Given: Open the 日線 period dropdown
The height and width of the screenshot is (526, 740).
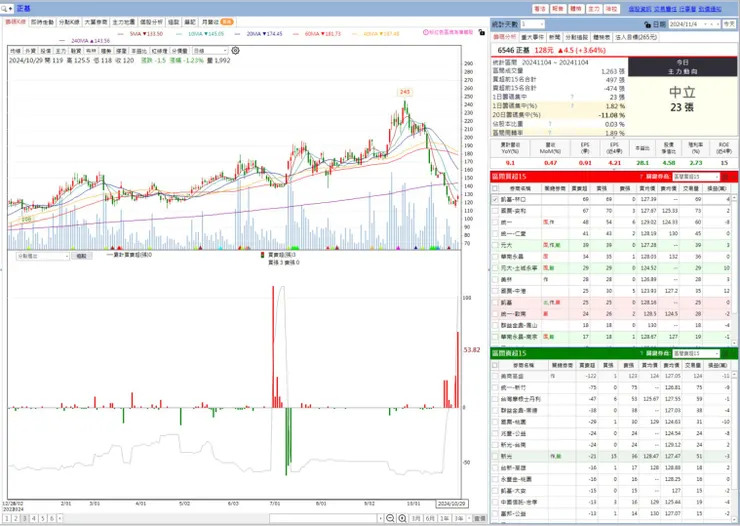Looking at the screenshot, I should pos(210,50).
